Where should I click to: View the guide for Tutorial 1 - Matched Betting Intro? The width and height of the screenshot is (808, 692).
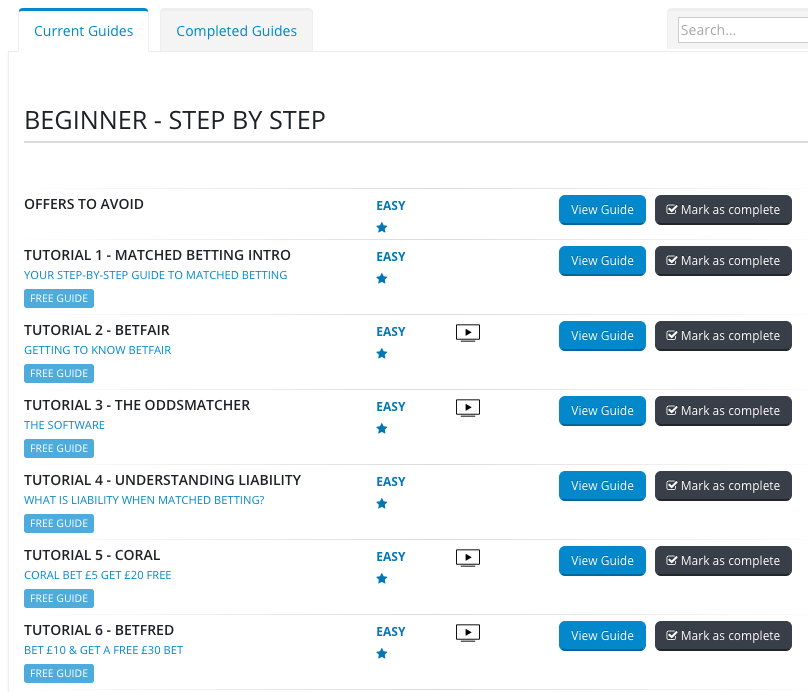(602, 261)
